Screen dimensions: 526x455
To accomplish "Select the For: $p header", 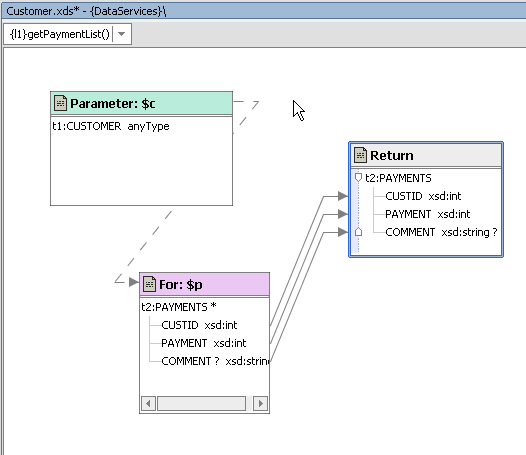I will point(204,284).
